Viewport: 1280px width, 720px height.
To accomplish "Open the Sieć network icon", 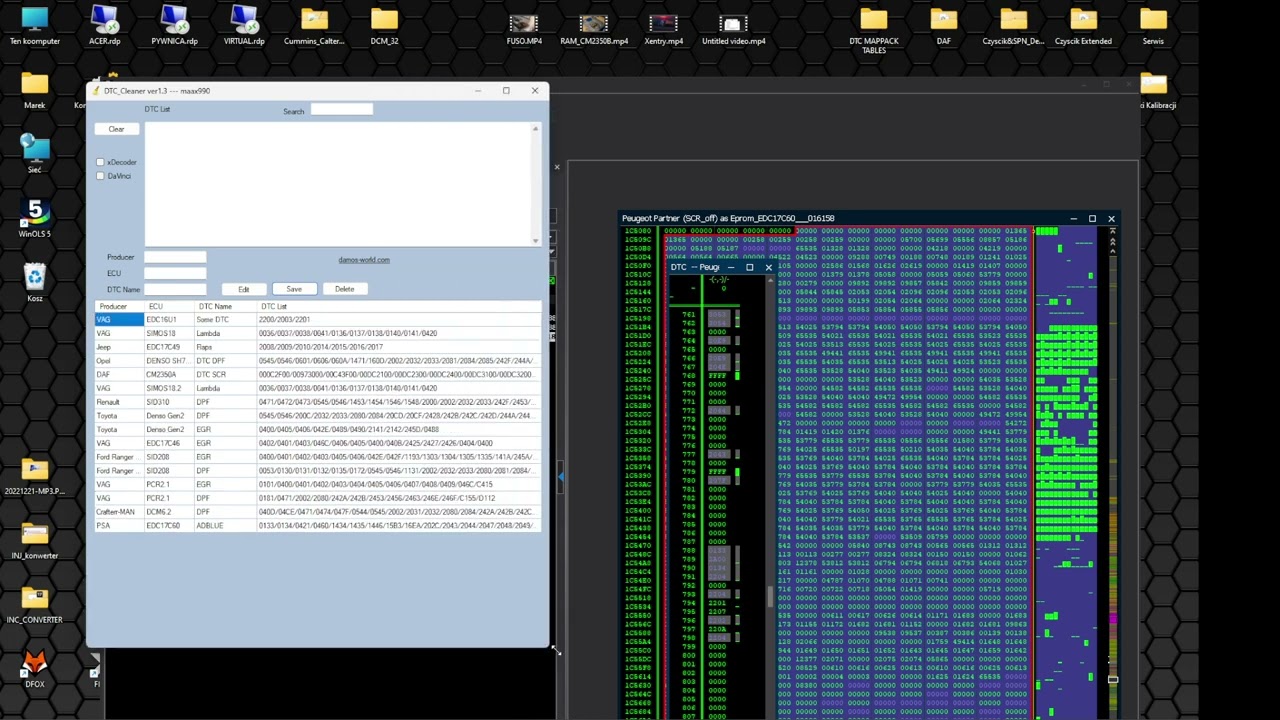I will pos(35,154).
